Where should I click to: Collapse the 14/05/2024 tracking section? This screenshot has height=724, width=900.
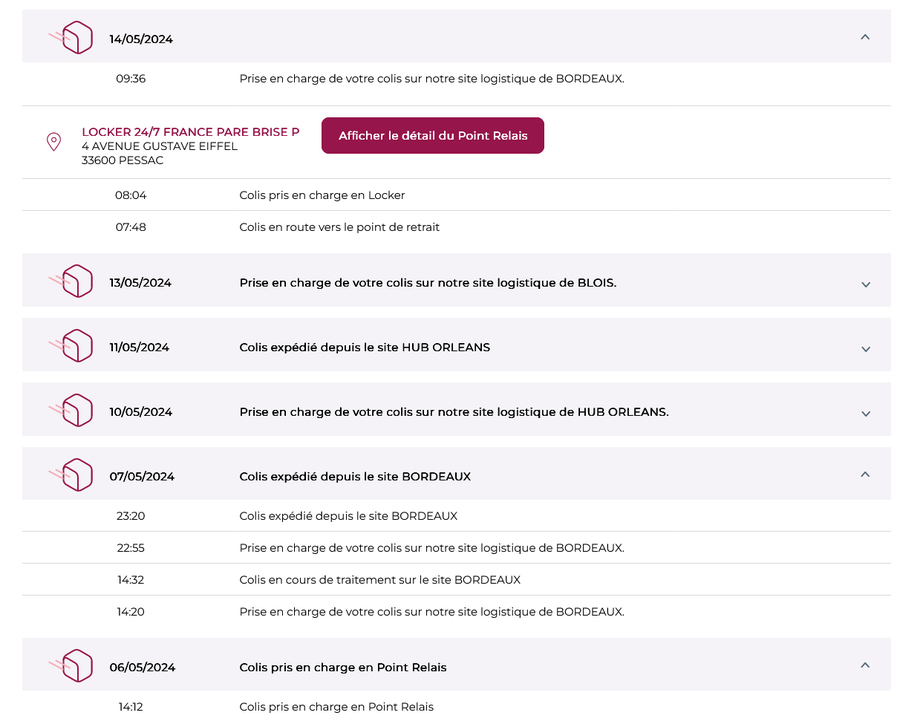tap(865, 38)
